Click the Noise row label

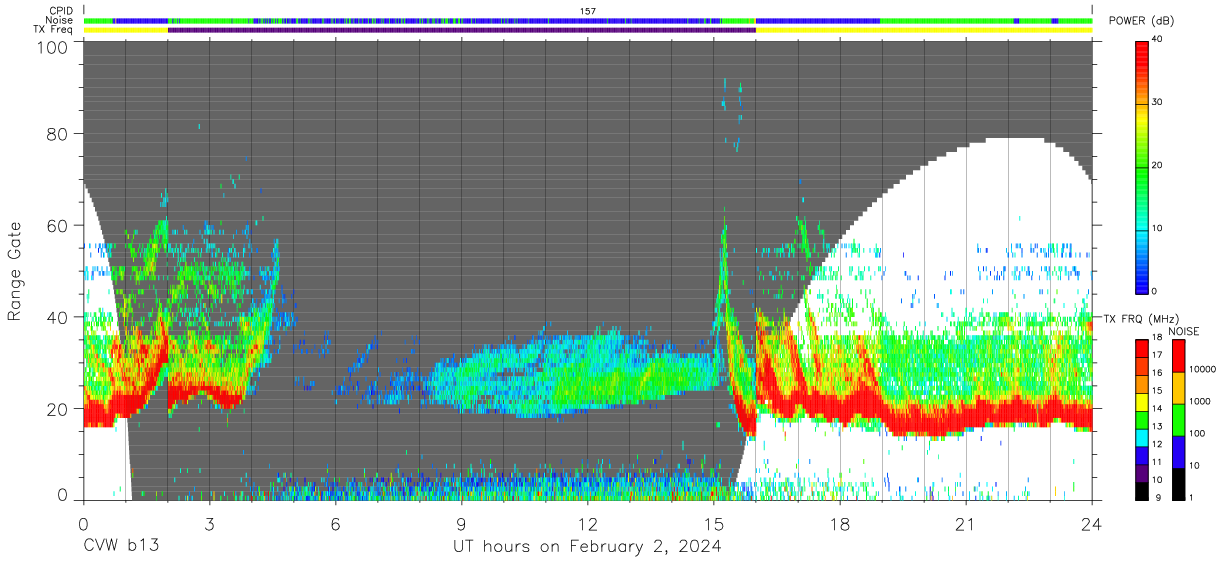[59, 20]
